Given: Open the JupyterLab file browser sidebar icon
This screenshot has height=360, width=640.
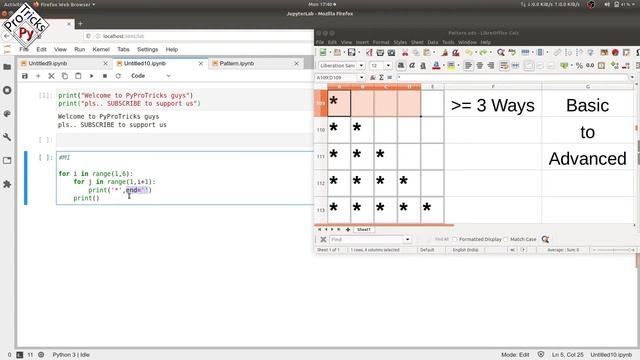Looking at the screenshot, I should pyautogui.click(x=7, y=67).
